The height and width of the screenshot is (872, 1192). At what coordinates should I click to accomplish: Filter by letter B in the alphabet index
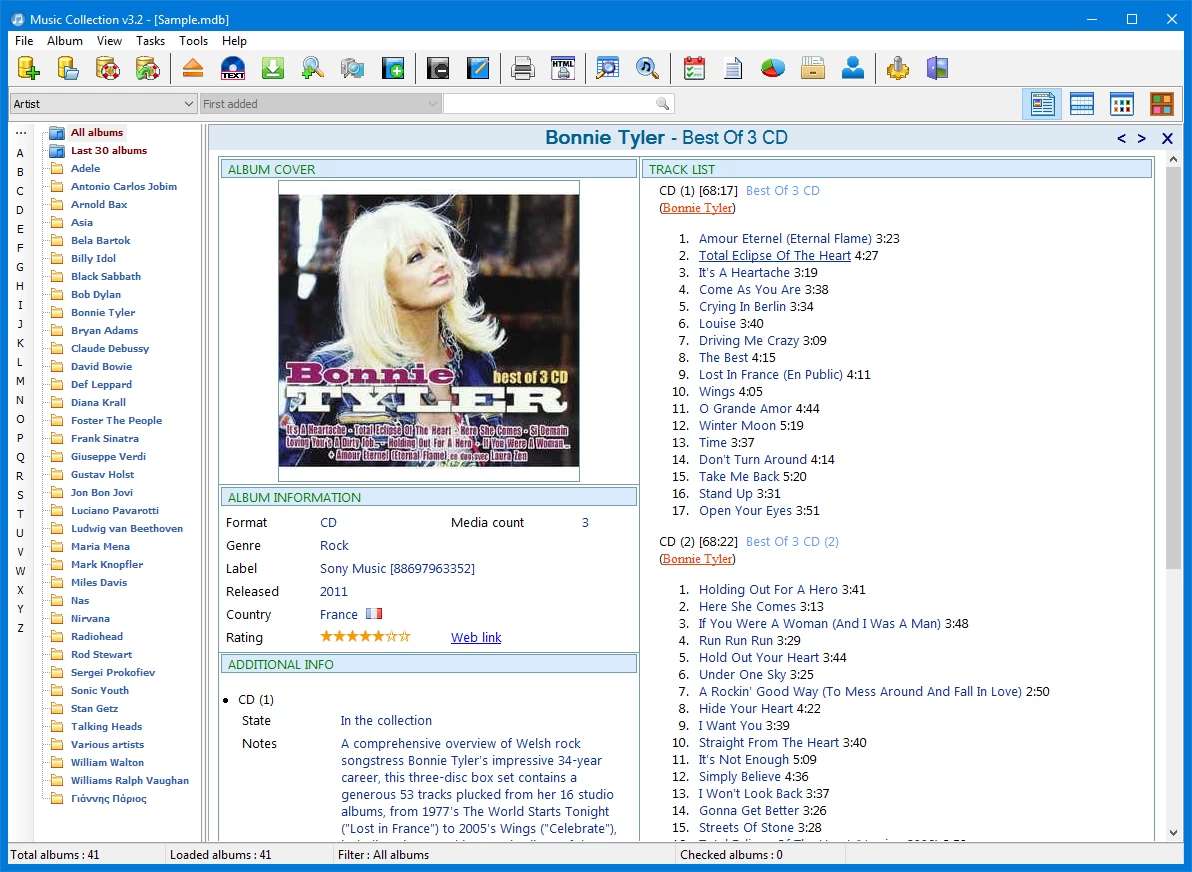pyautogui.click(x=21, y=172)
